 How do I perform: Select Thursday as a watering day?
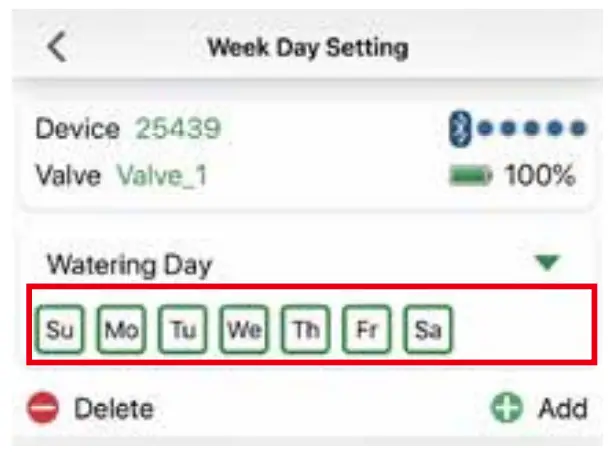305,329
